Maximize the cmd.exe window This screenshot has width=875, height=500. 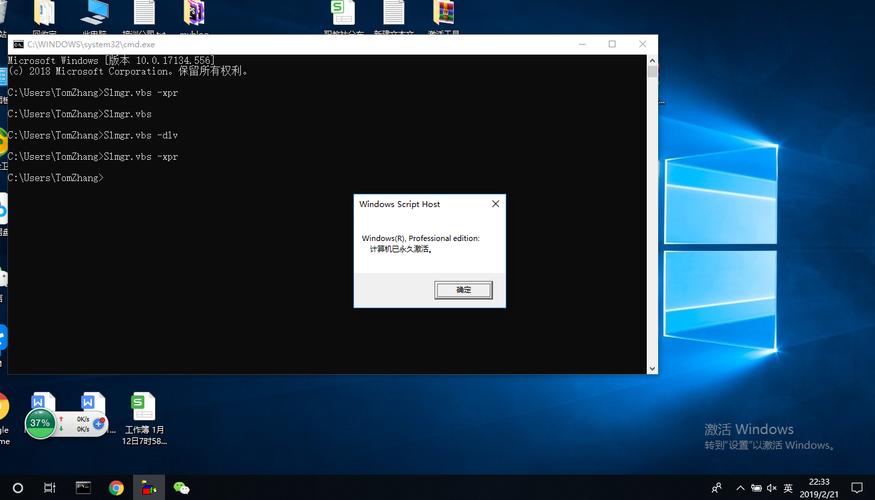[x=612, y=44]
